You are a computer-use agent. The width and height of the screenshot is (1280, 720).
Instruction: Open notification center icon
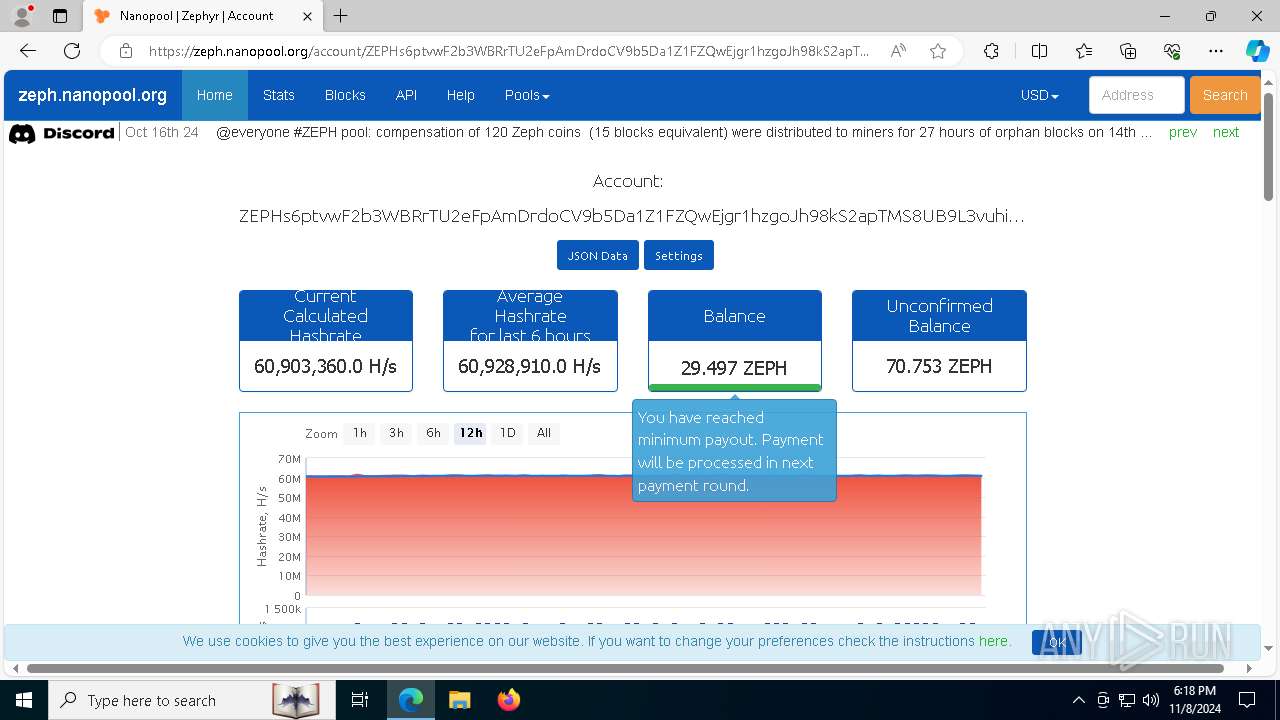[1247, 700]
